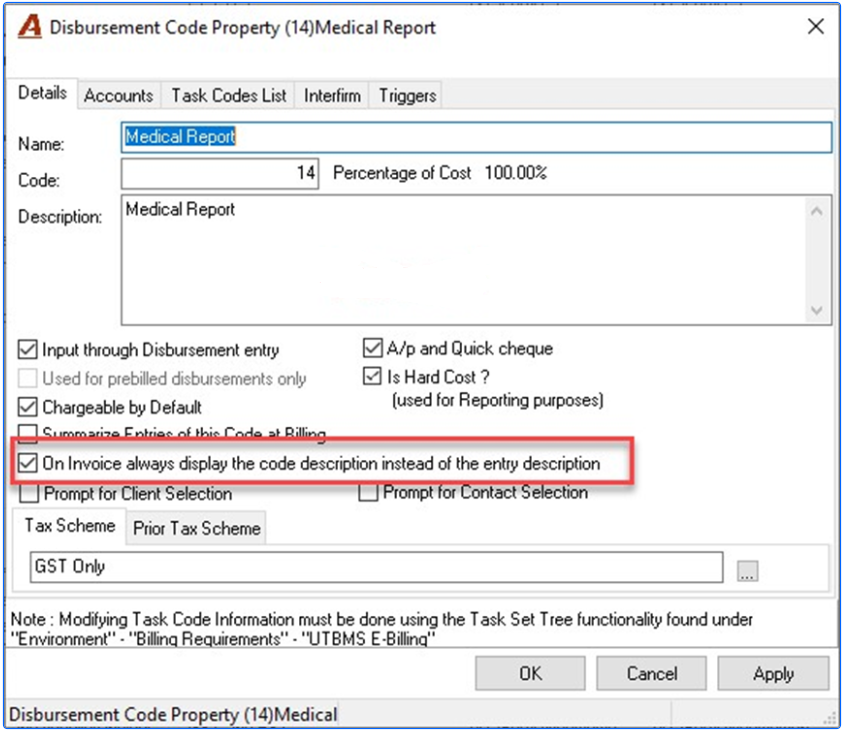Image resolution: width=845 pixels, height=733 pixels.
Task: Uncheck Is Hard Cost checkbox
Action: tap(372, 376)
